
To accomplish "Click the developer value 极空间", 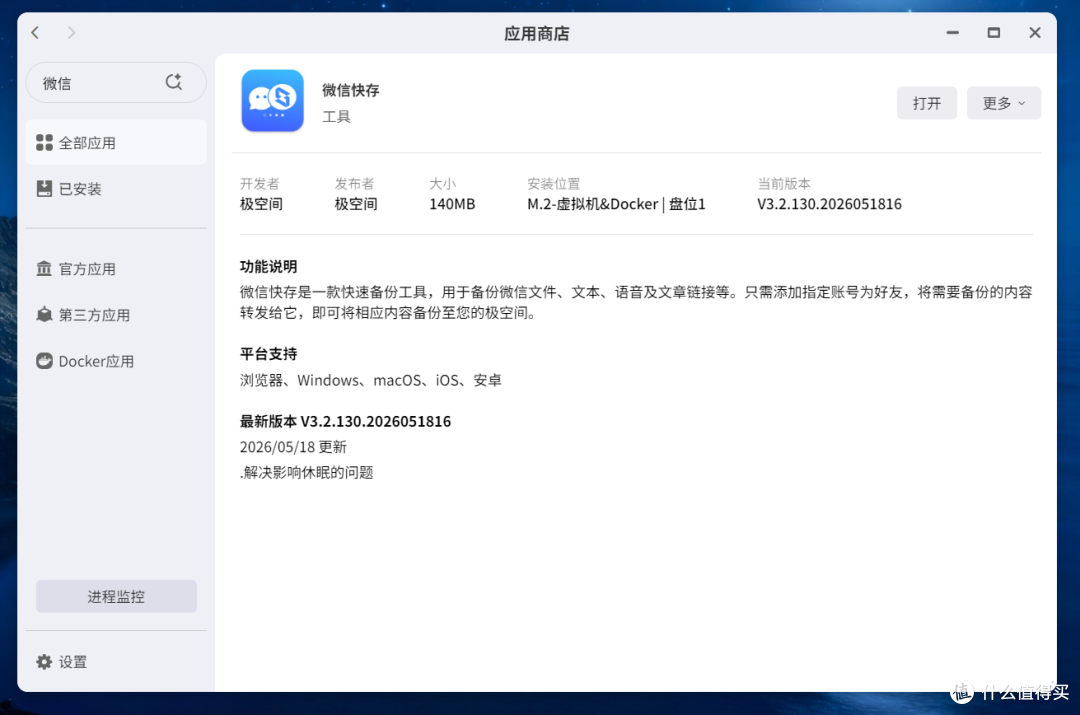I will [261, 204].
